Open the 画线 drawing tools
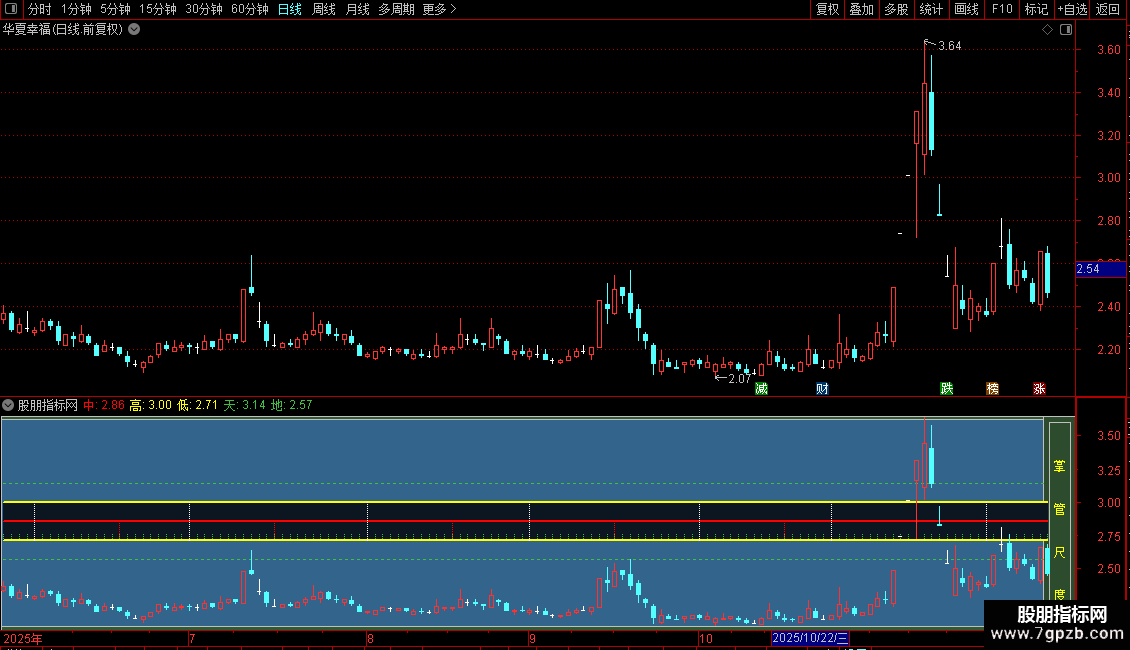Viewport: 1130px width, 650px height. coord(966,9)
